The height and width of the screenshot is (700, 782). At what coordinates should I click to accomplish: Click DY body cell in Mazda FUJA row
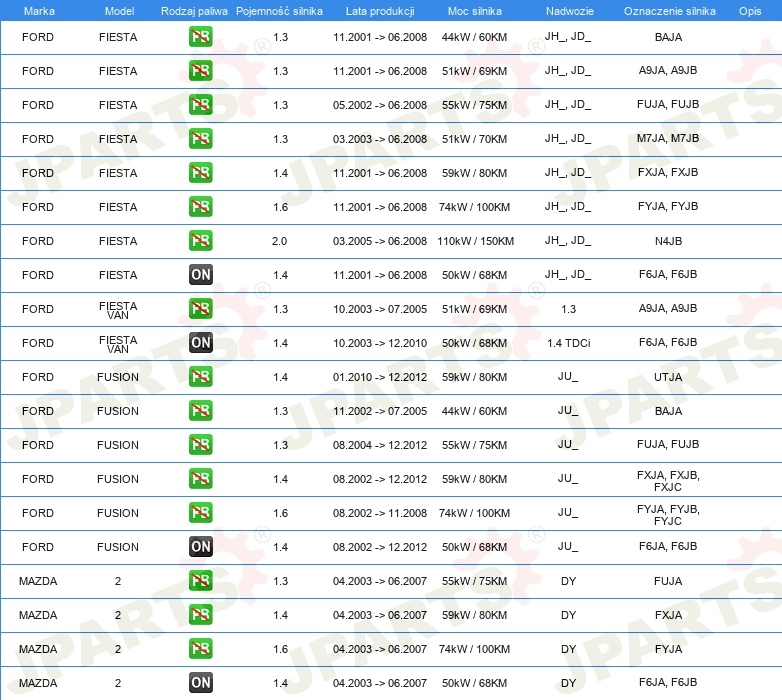pos(569,581)
